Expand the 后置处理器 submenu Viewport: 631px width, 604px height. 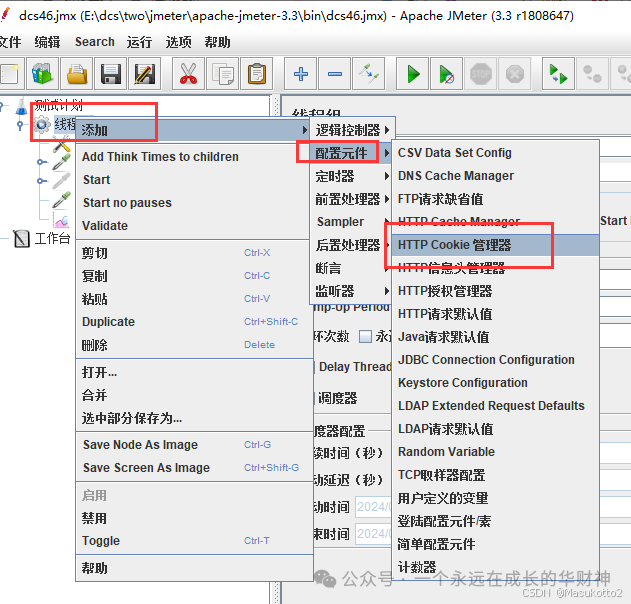349,245
